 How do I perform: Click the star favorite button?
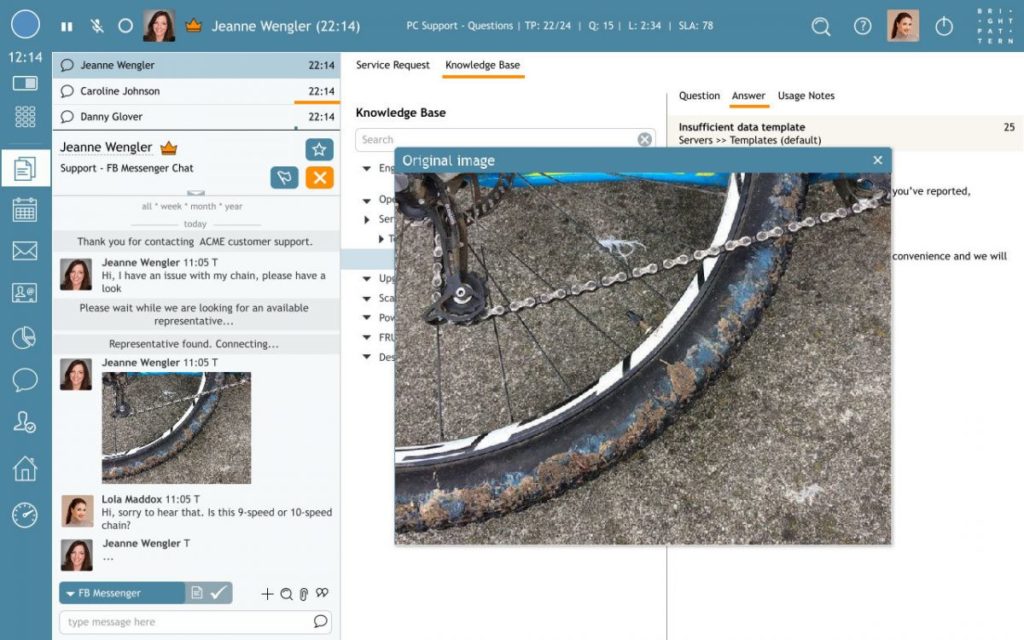319,150
